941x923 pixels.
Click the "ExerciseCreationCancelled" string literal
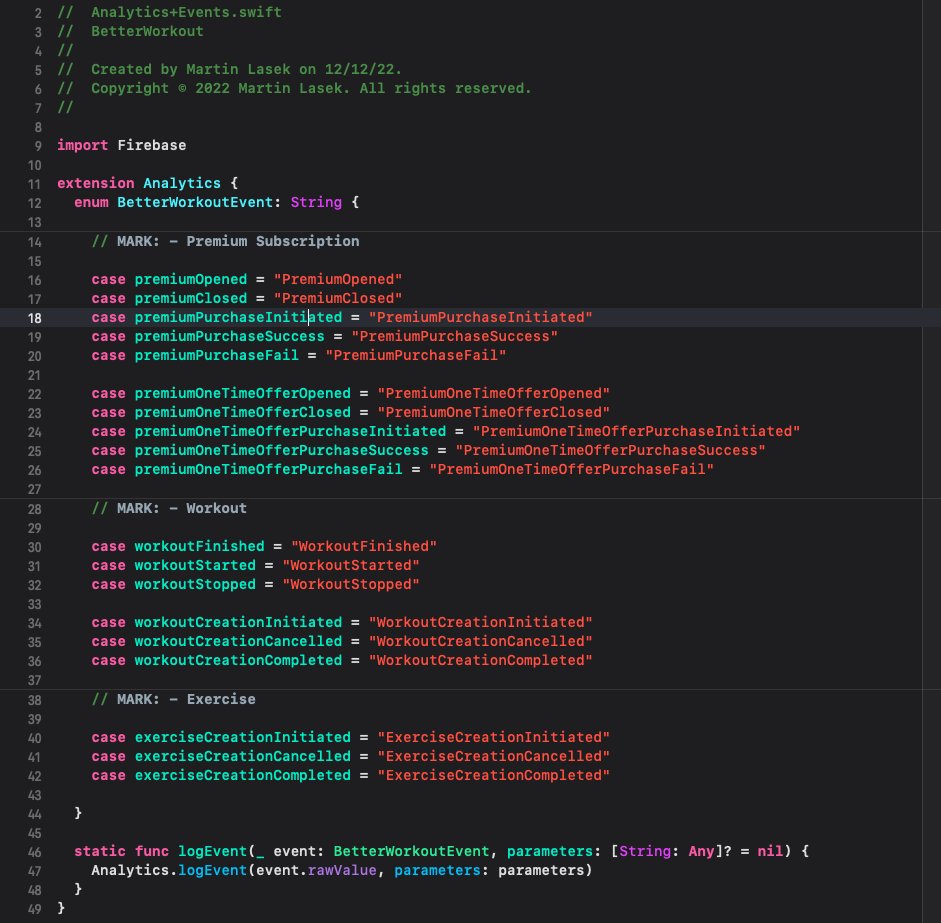point(493,756)
